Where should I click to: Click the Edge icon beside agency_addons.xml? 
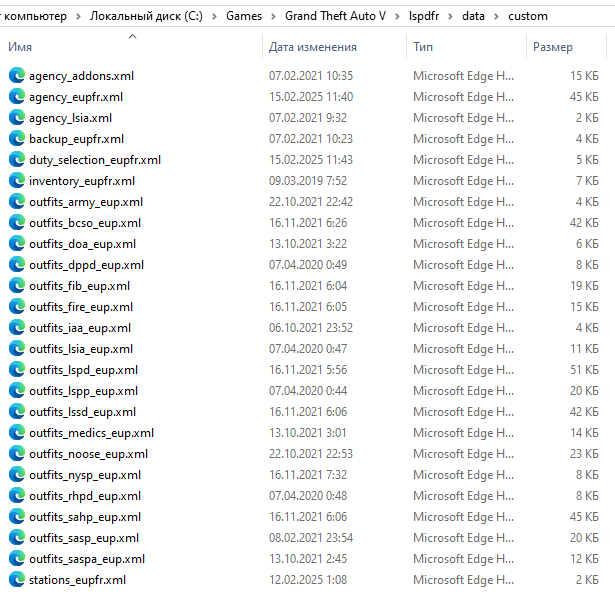17,75
